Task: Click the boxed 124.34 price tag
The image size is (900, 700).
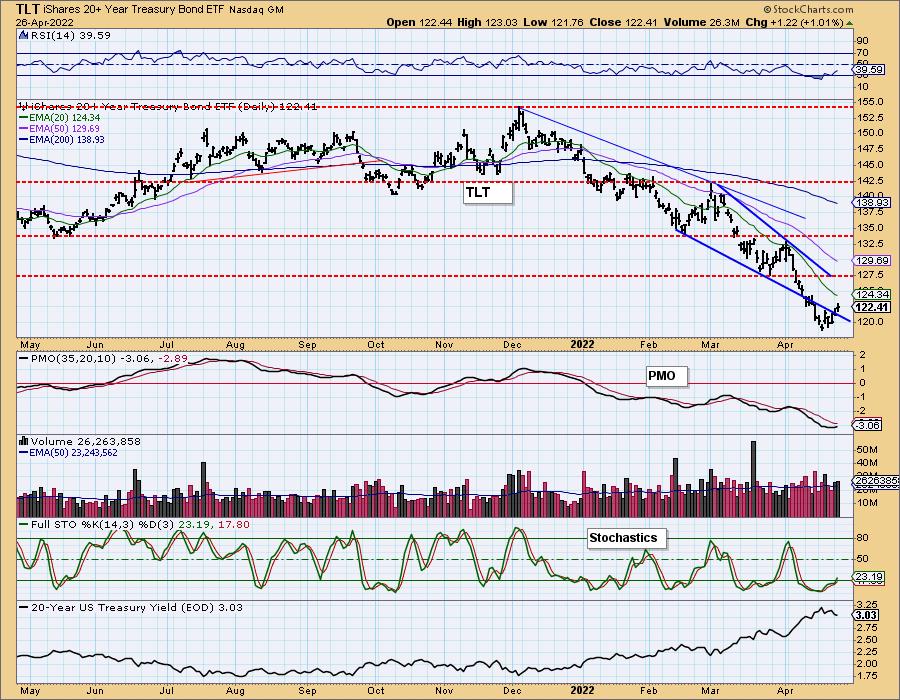Action: pyautogui.click(x=872, y=295)
